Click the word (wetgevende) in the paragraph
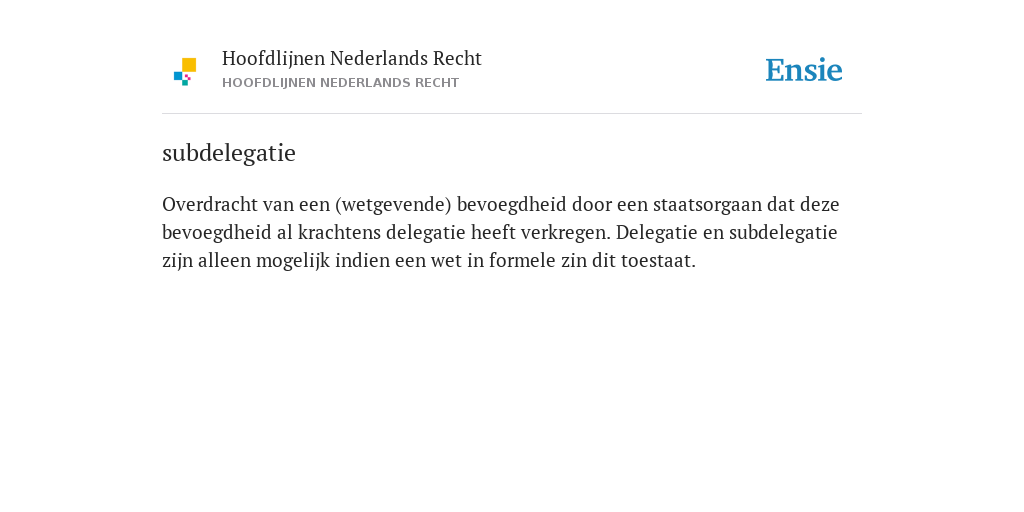1024x512 pixels. point(393,204)
